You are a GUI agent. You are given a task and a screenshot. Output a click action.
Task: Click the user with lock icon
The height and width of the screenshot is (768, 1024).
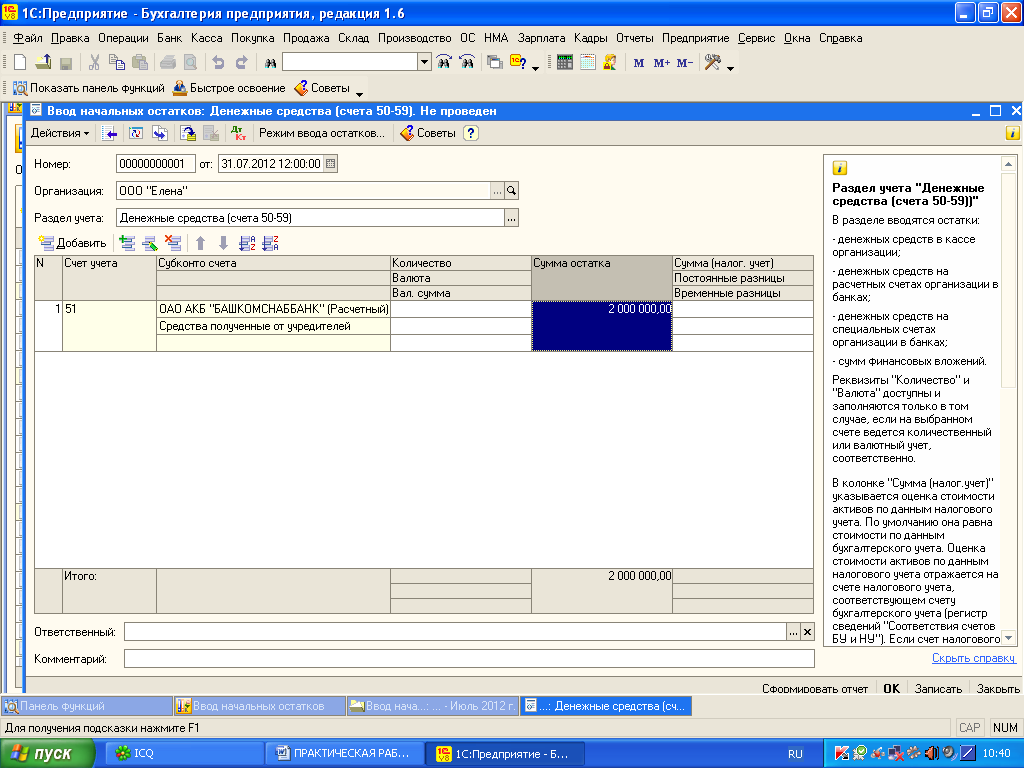coord(610,62)
